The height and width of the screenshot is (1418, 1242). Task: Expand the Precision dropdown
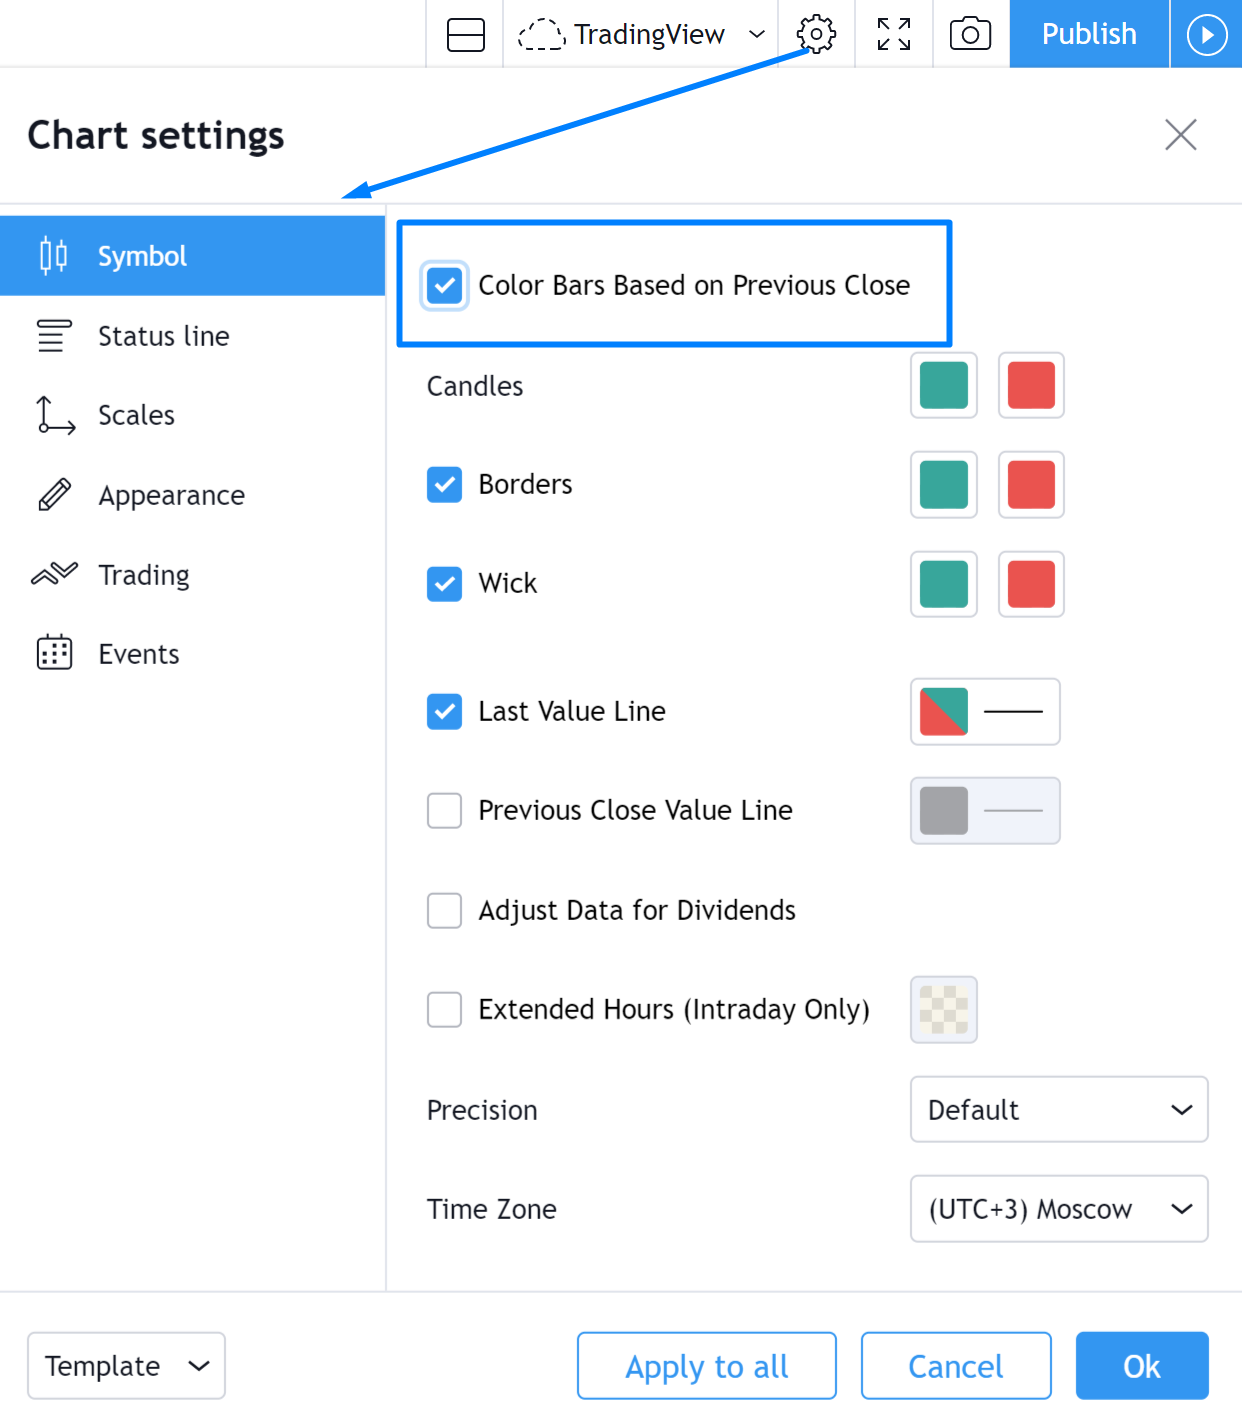coord(1059,1109)
